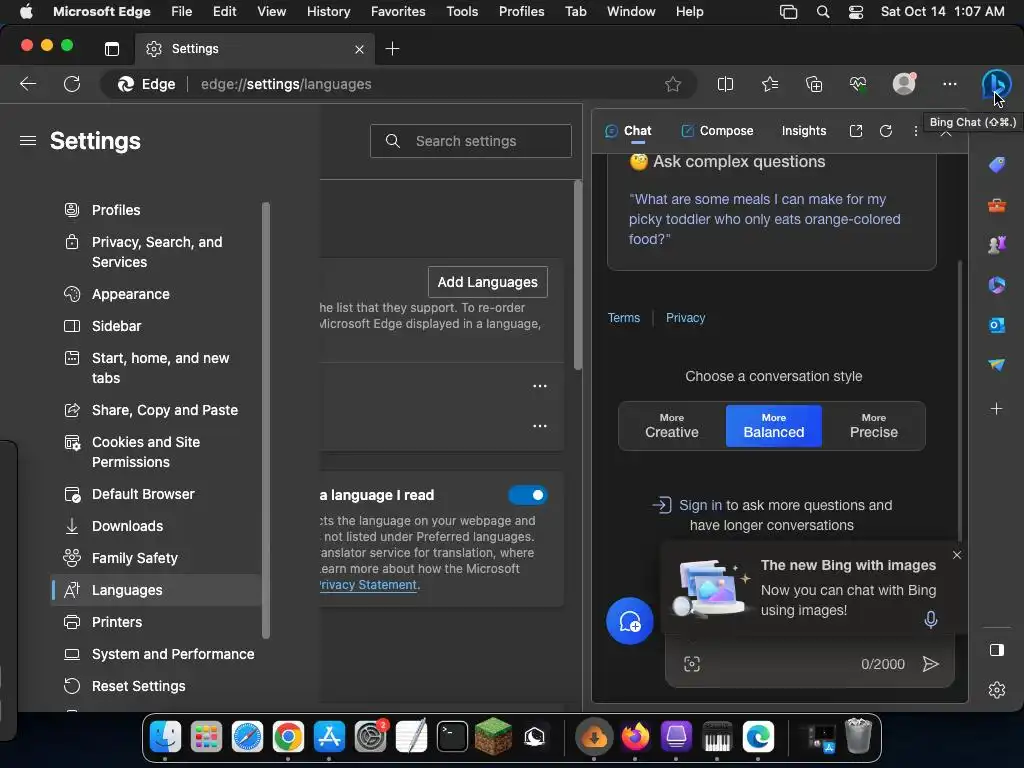
Task: Click the Add Languages button
Action: tap(488, 282)
